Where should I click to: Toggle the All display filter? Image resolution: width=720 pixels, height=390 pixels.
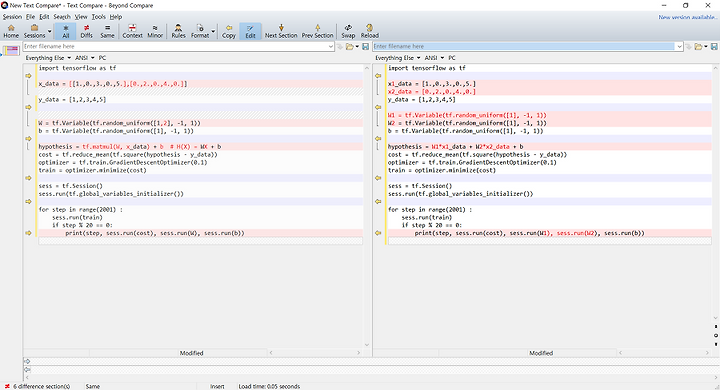[x=66, y=31]
